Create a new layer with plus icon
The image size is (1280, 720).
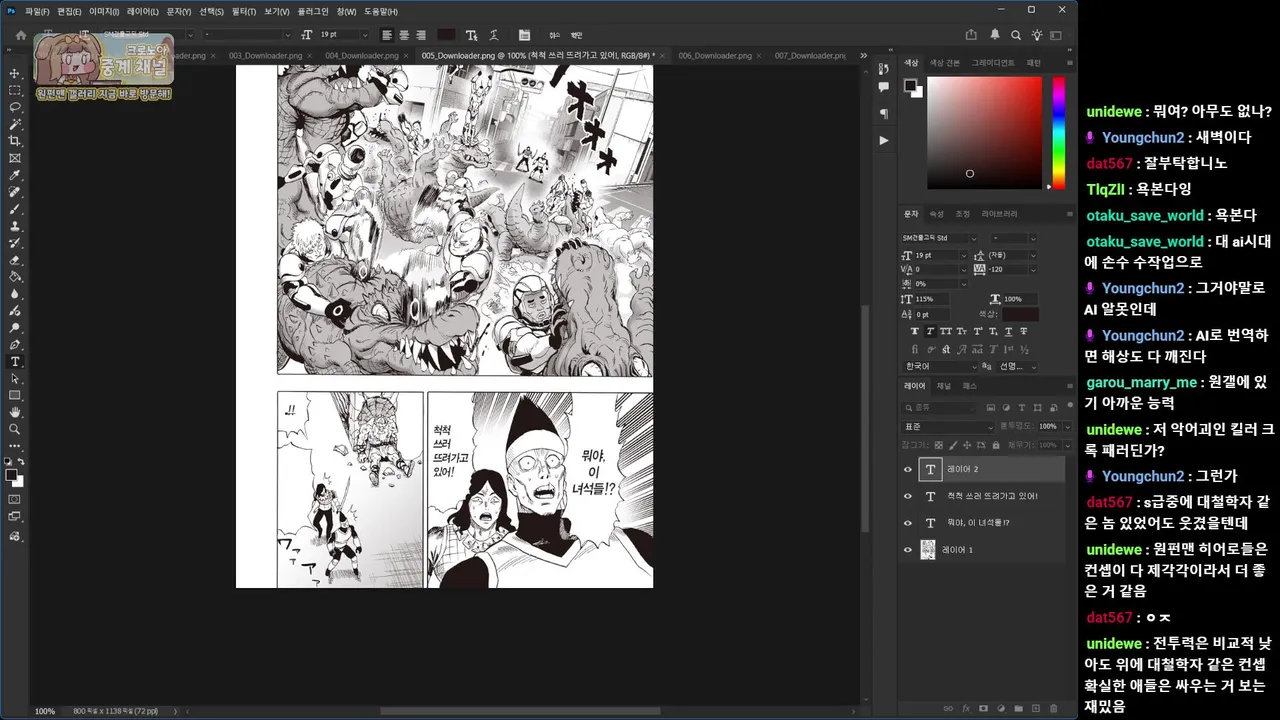1036,708
